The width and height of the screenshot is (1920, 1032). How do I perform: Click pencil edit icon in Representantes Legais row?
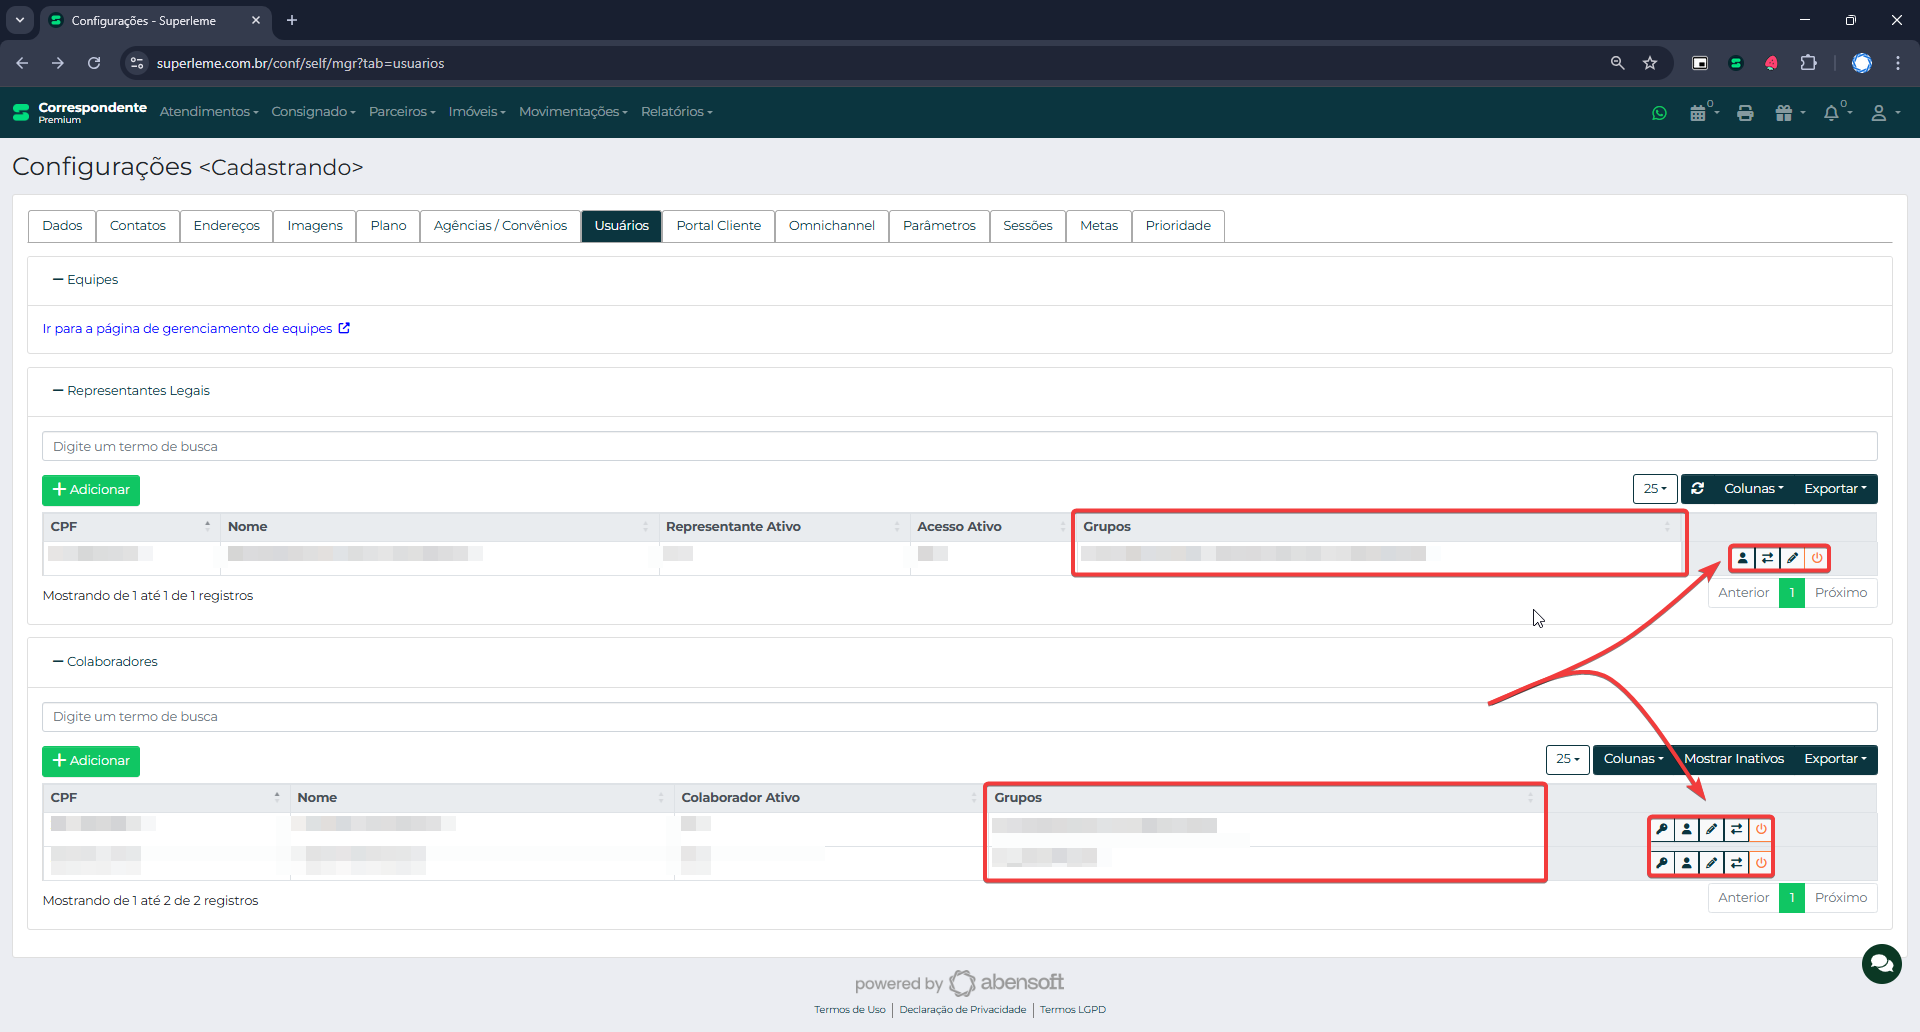1792,558
